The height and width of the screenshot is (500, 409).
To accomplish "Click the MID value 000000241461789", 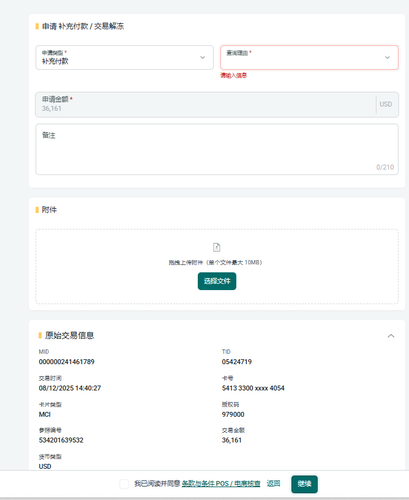I will click(x=67, y=362).
